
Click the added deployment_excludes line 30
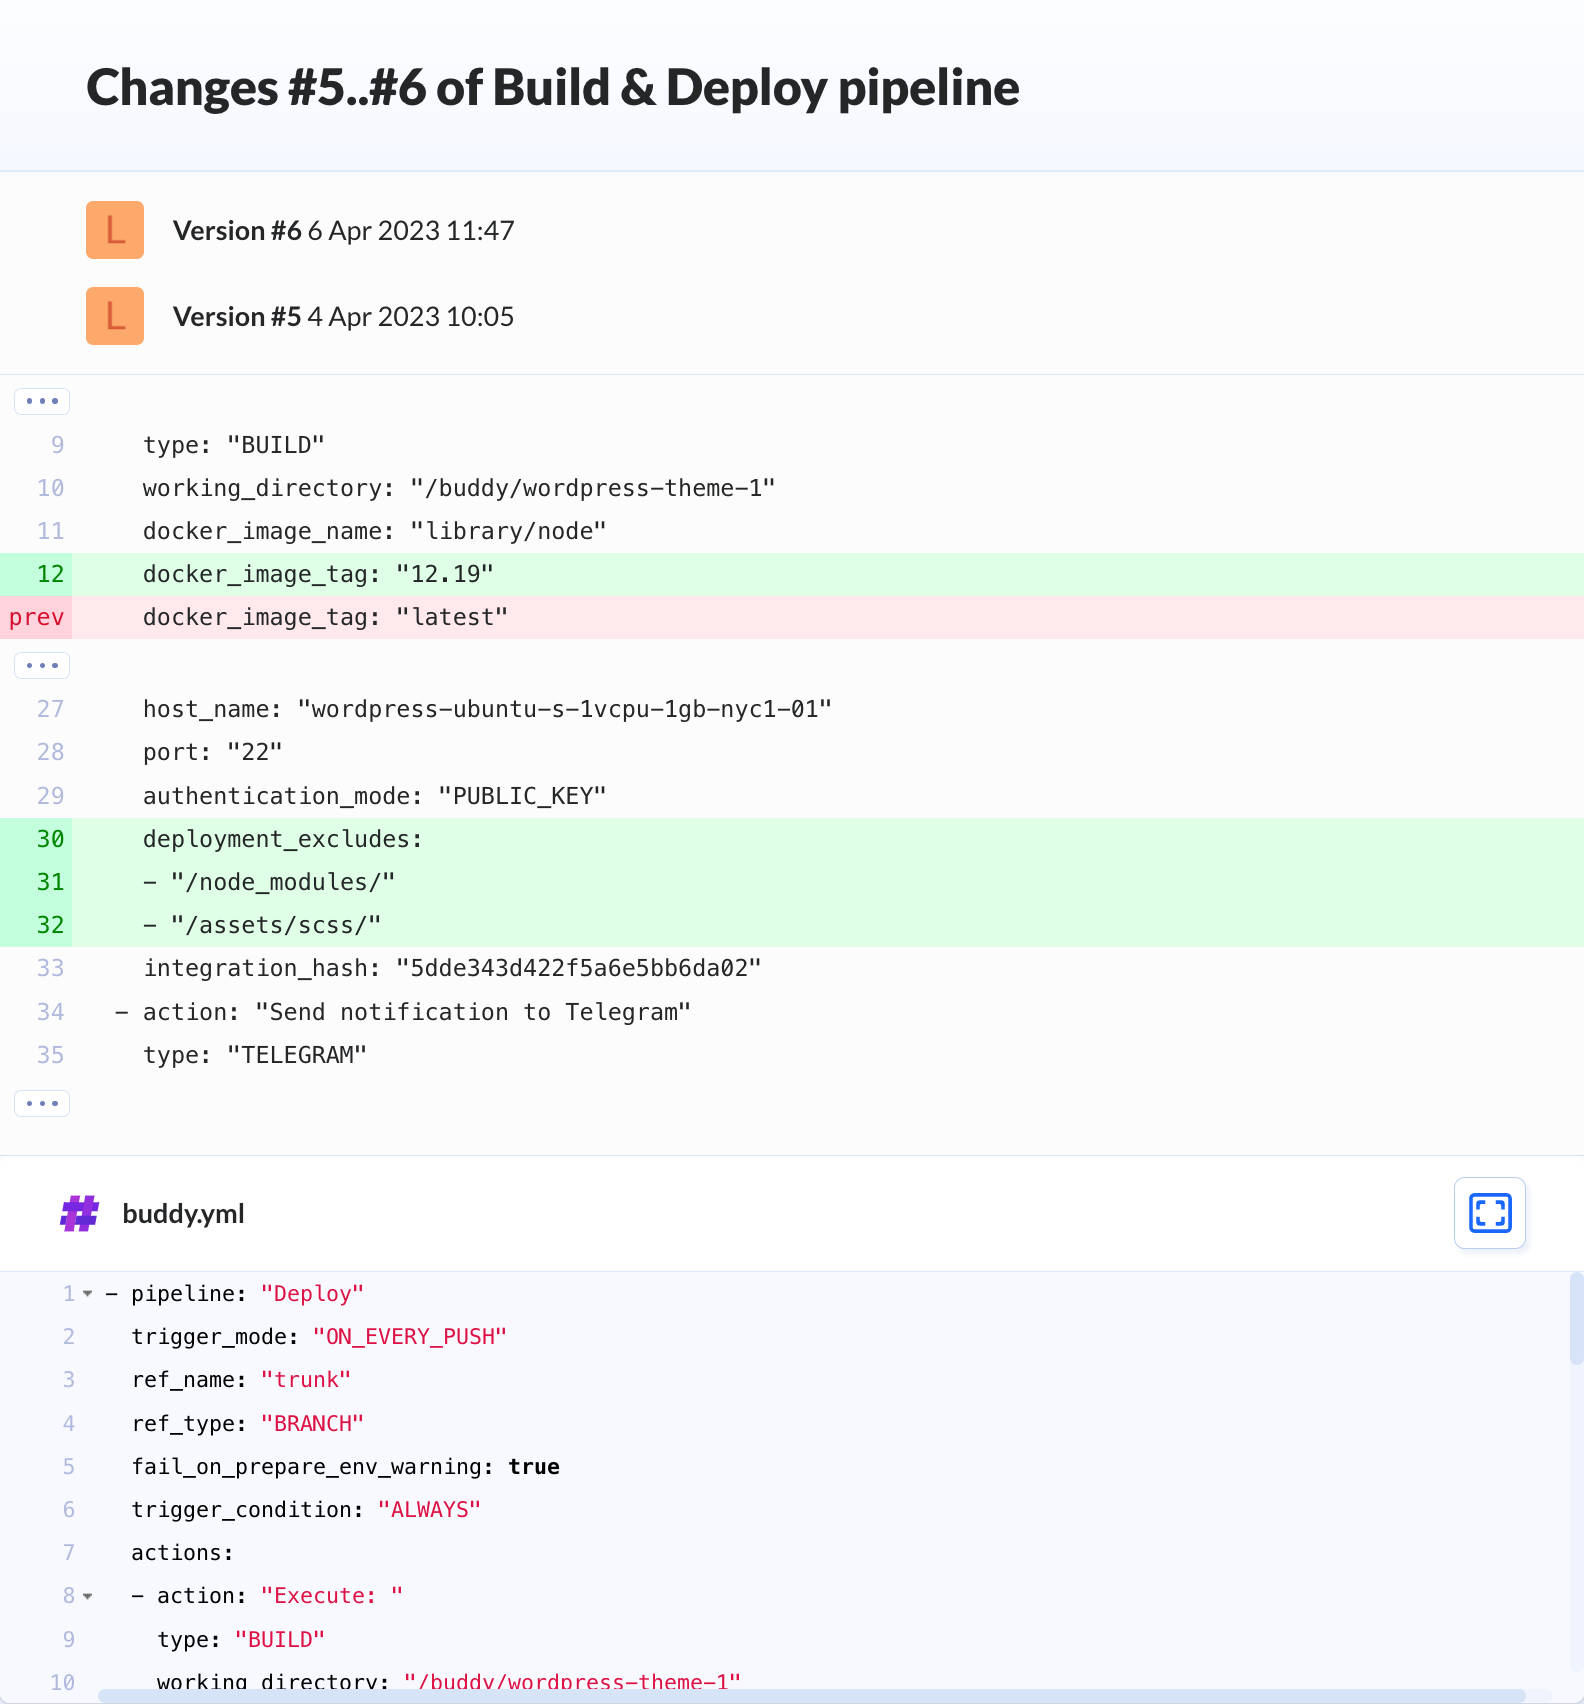point(792,839)
